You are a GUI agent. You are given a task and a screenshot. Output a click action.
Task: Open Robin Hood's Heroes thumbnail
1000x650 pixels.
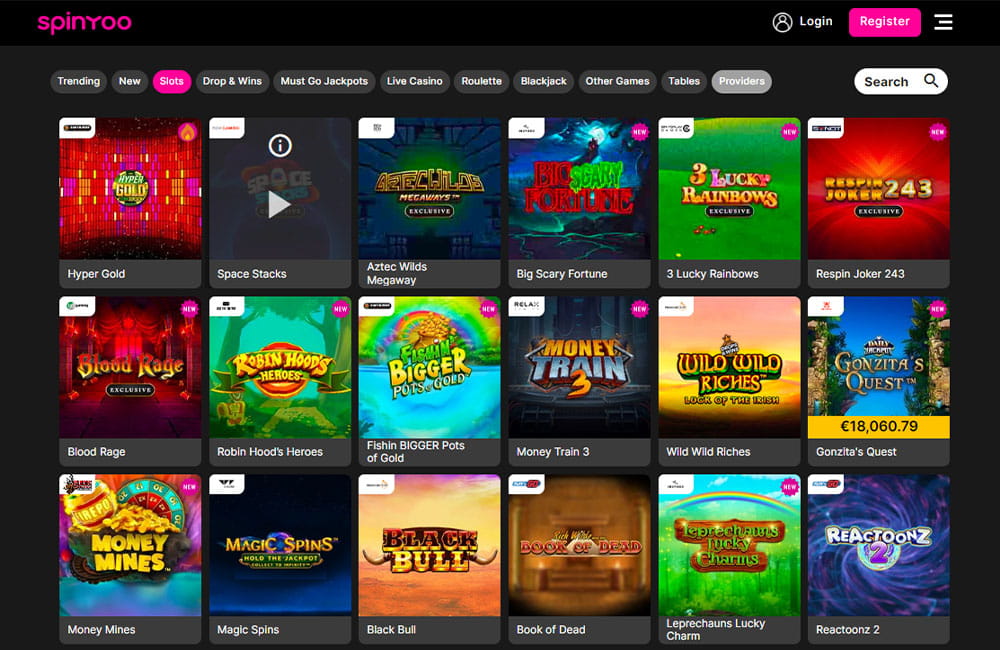[280, 367]
